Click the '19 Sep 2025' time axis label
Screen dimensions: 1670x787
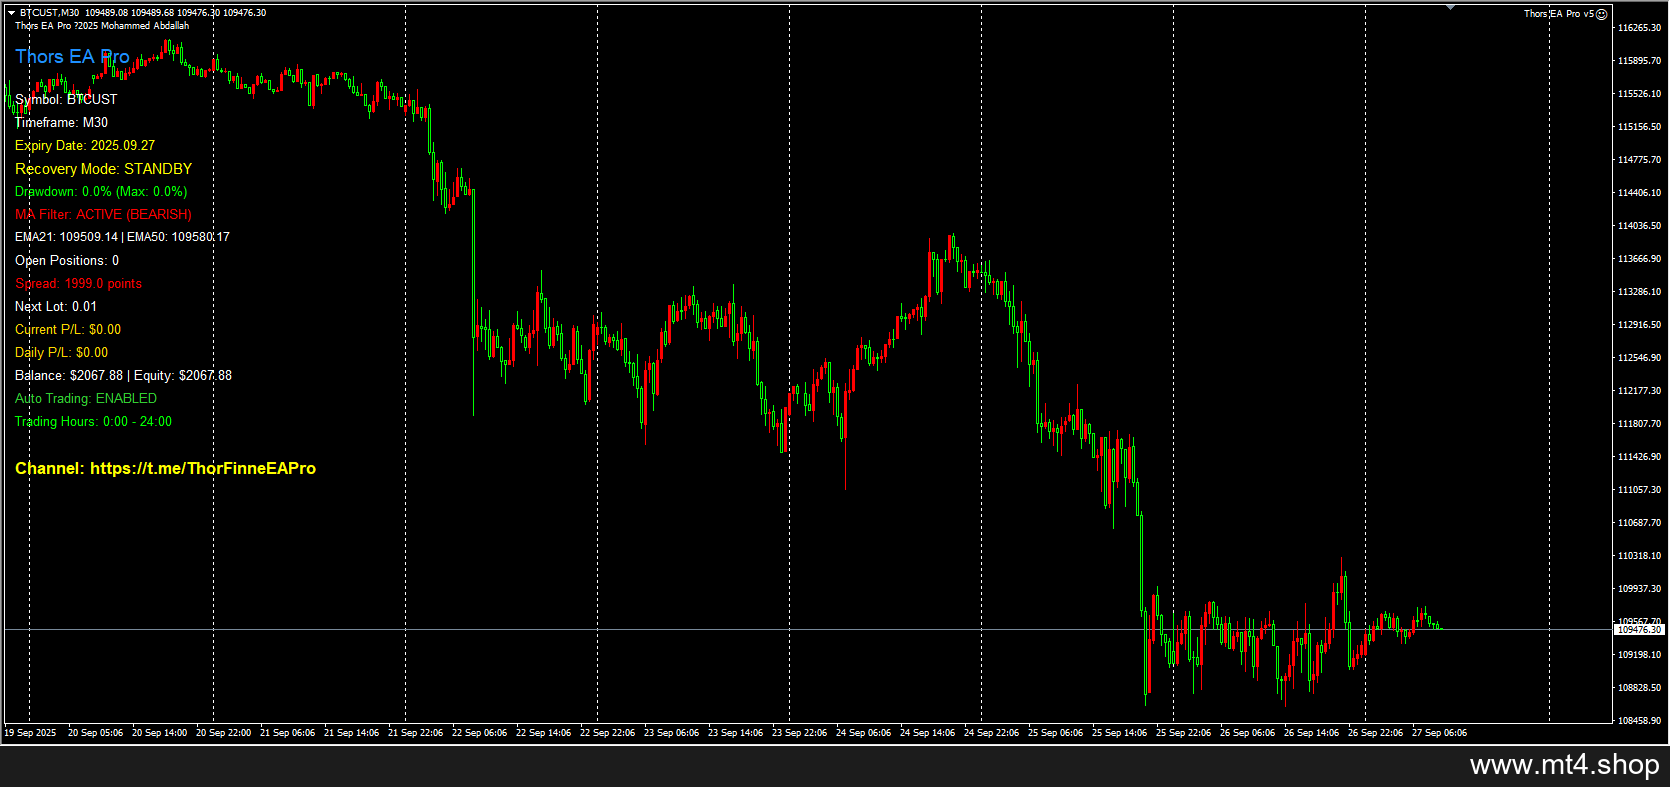30,733
